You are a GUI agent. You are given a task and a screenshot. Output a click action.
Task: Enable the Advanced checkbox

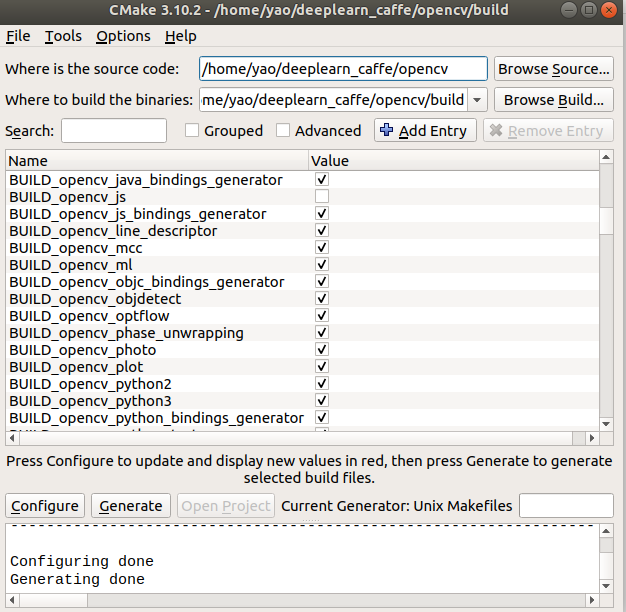point(283,131)
